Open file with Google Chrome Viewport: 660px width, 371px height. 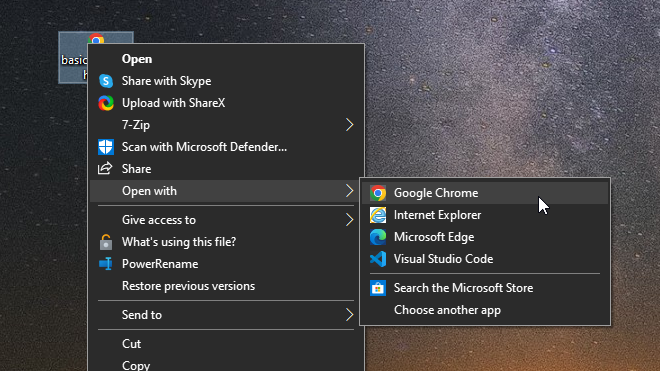pos(485,193)
